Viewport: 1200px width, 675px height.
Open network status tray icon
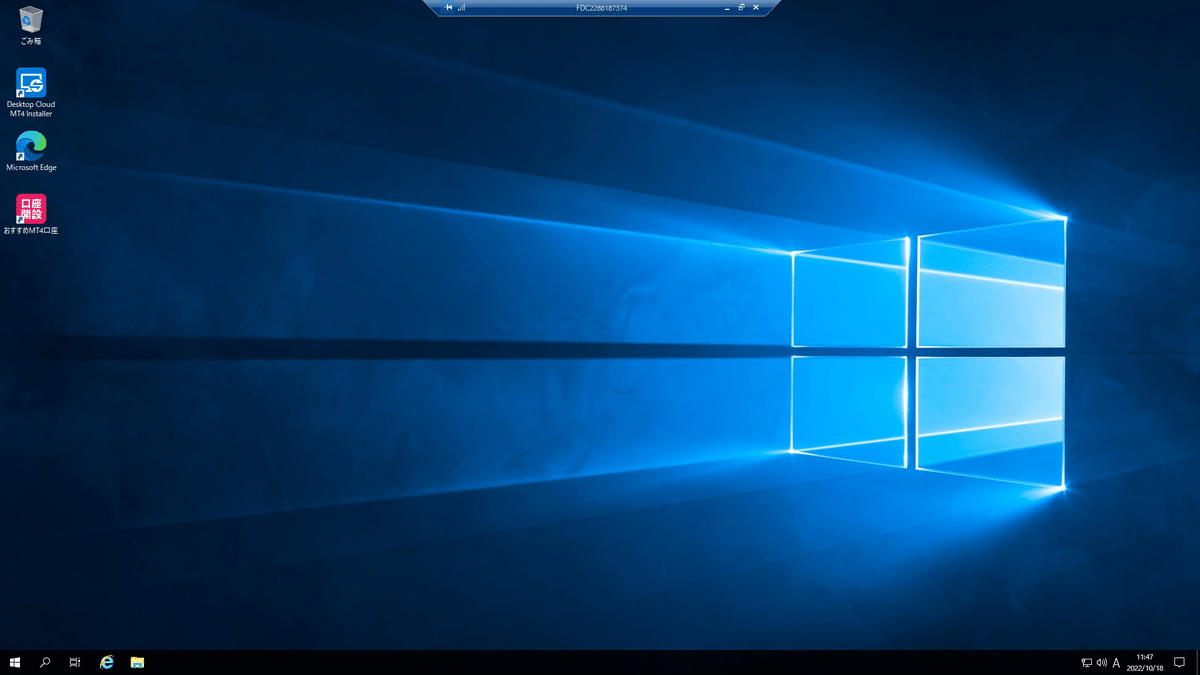coord(1087,662)
